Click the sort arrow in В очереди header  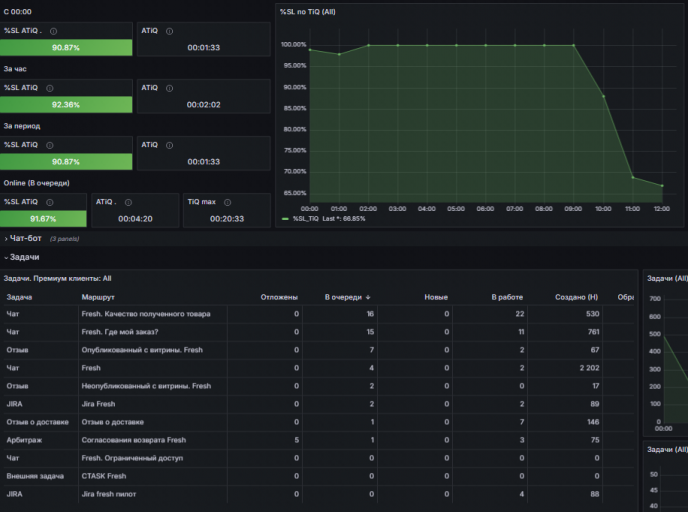coord(369,297)
